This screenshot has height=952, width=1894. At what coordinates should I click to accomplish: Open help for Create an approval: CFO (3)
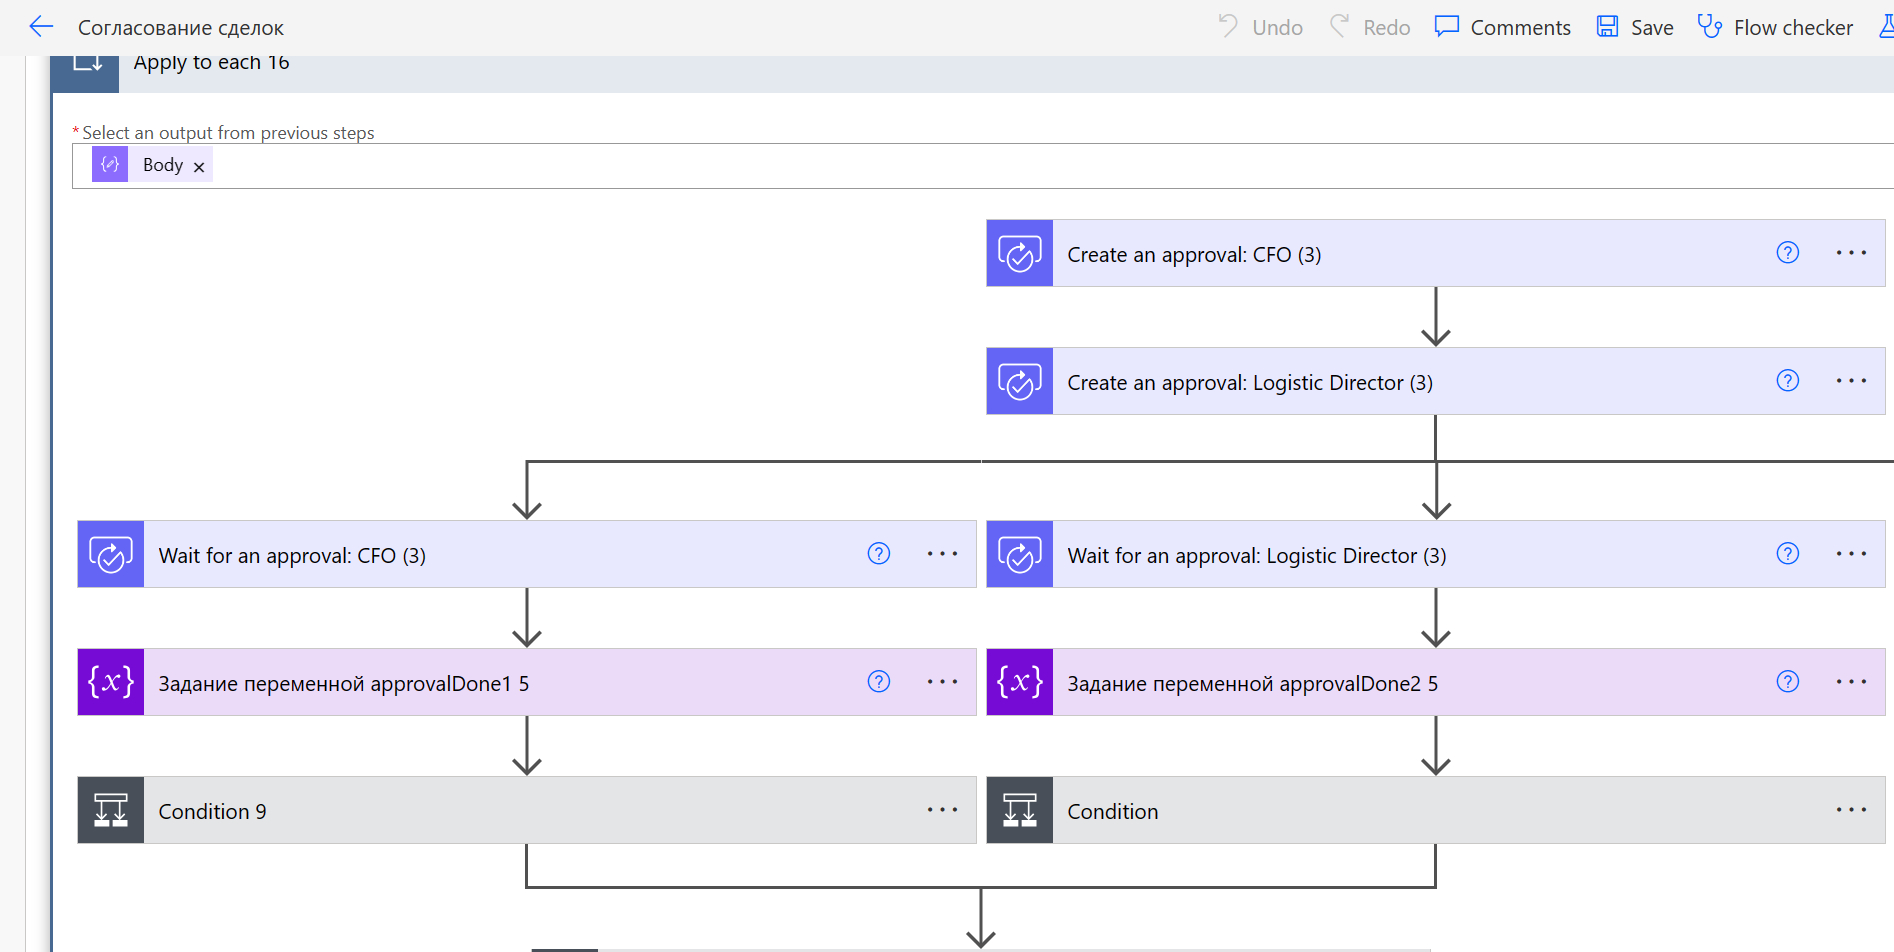(1787, 253)
